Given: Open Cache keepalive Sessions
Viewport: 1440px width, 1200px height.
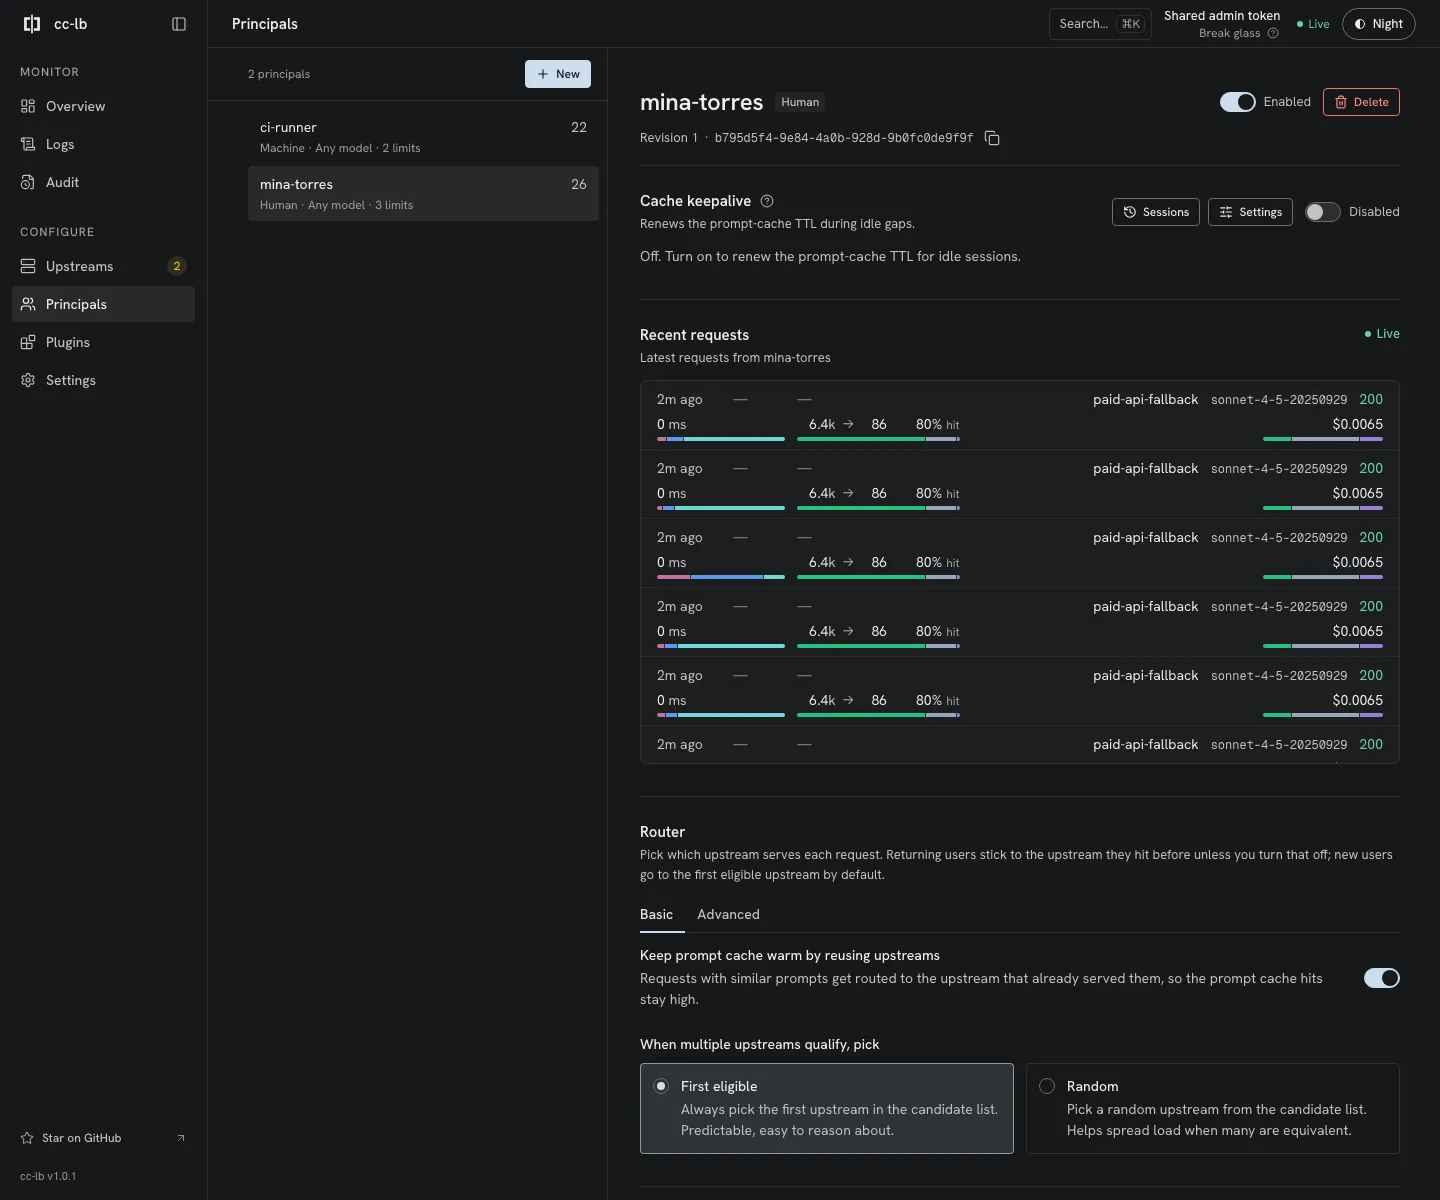Looking at the screenshot, I should point(1156,212).
